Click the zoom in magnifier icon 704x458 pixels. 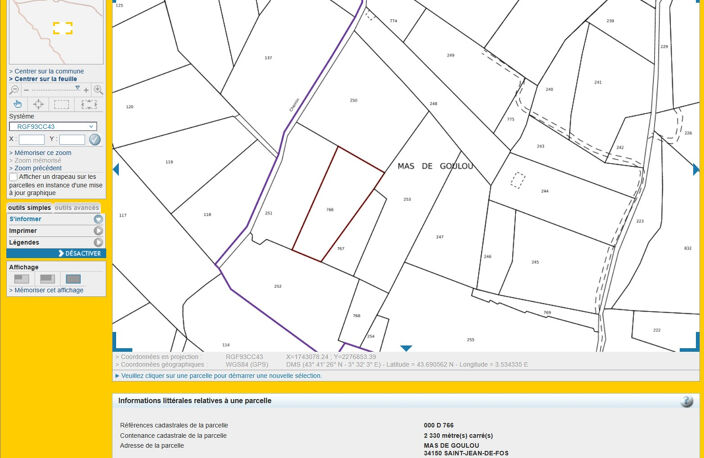pos(98,90)
